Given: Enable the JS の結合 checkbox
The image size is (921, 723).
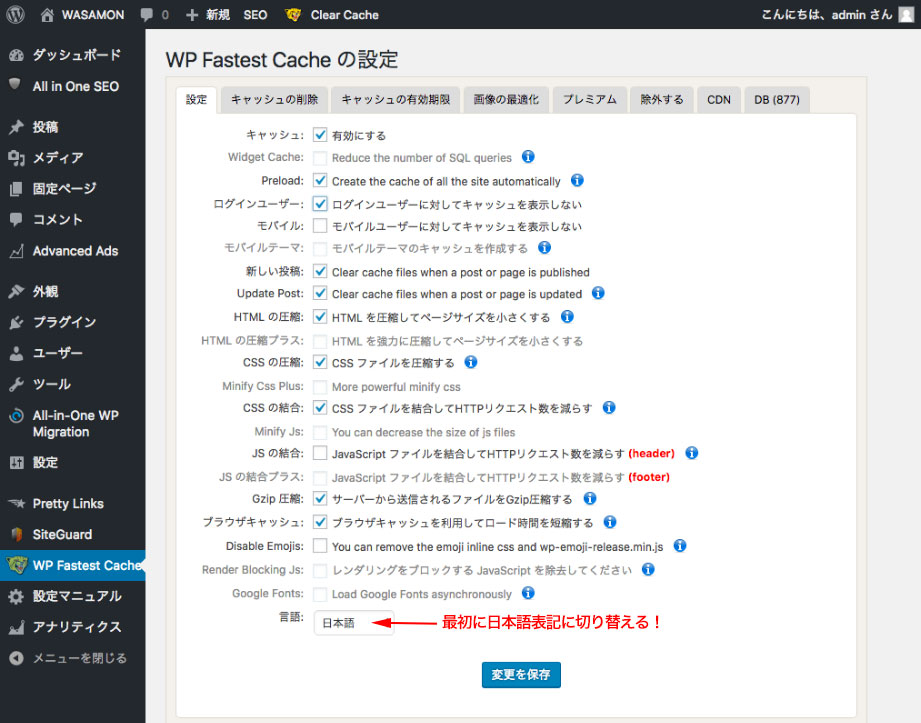Looking at the screenshot, I should tap(320, 453).
